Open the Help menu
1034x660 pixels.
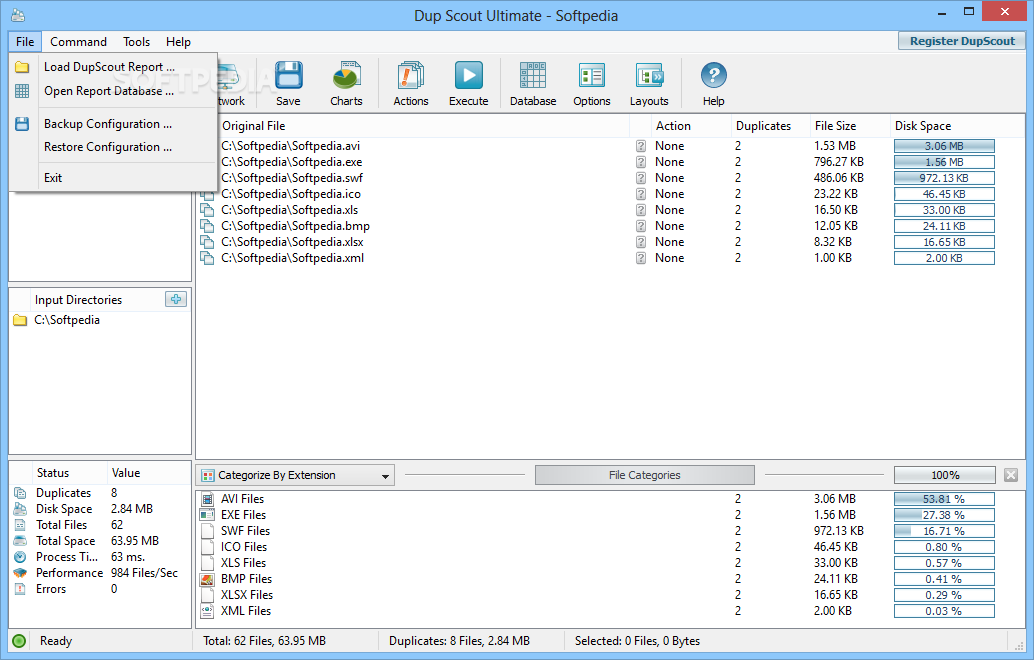click(178, 42)
